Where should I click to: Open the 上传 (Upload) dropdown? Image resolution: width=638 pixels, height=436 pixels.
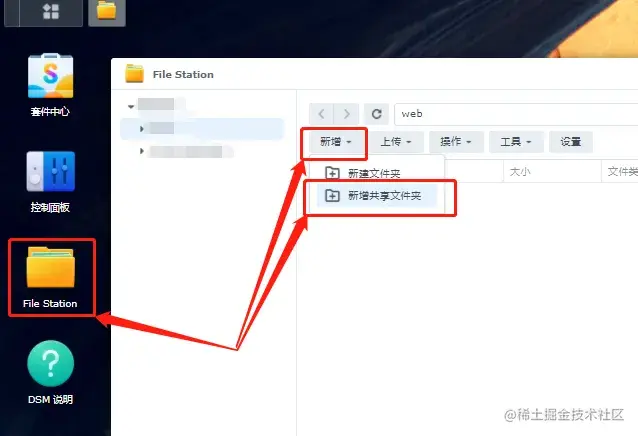(396, 142)
